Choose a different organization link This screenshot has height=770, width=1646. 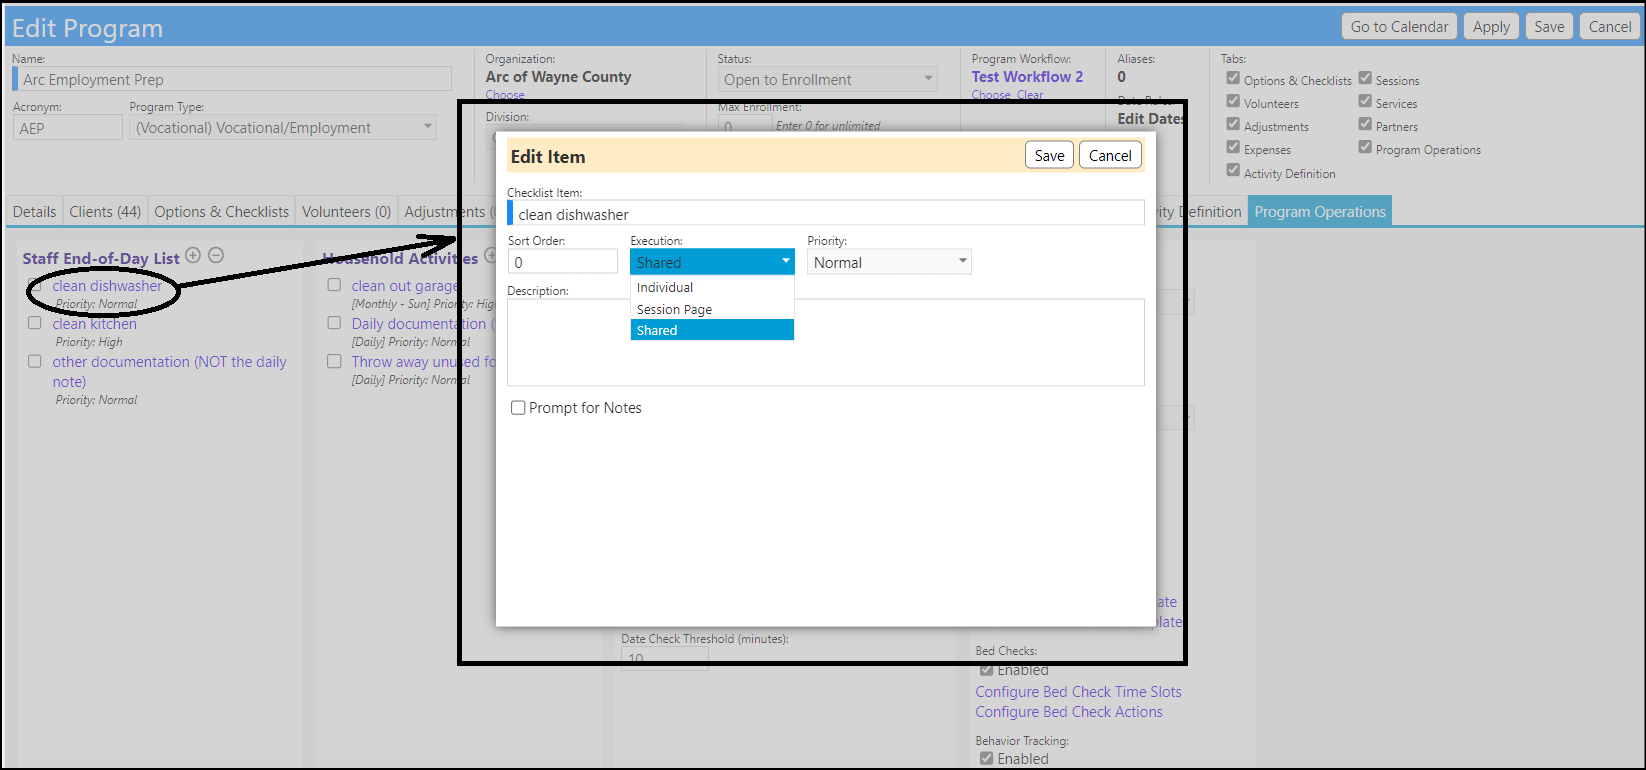click(x=505, y=95)
